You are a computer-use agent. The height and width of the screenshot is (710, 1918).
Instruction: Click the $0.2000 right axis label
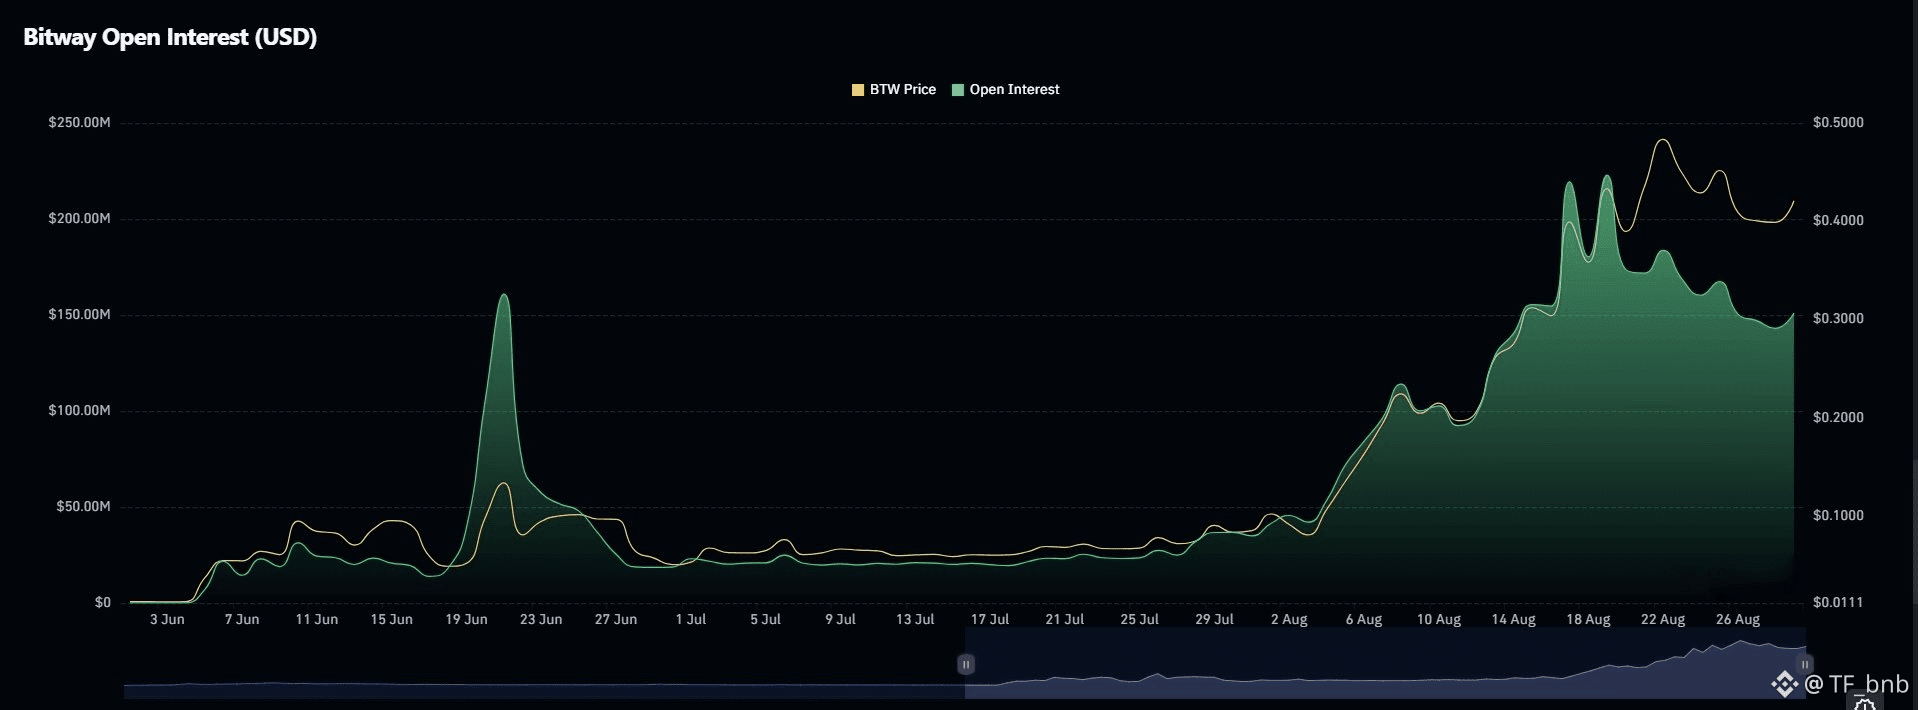[1838, 417]
